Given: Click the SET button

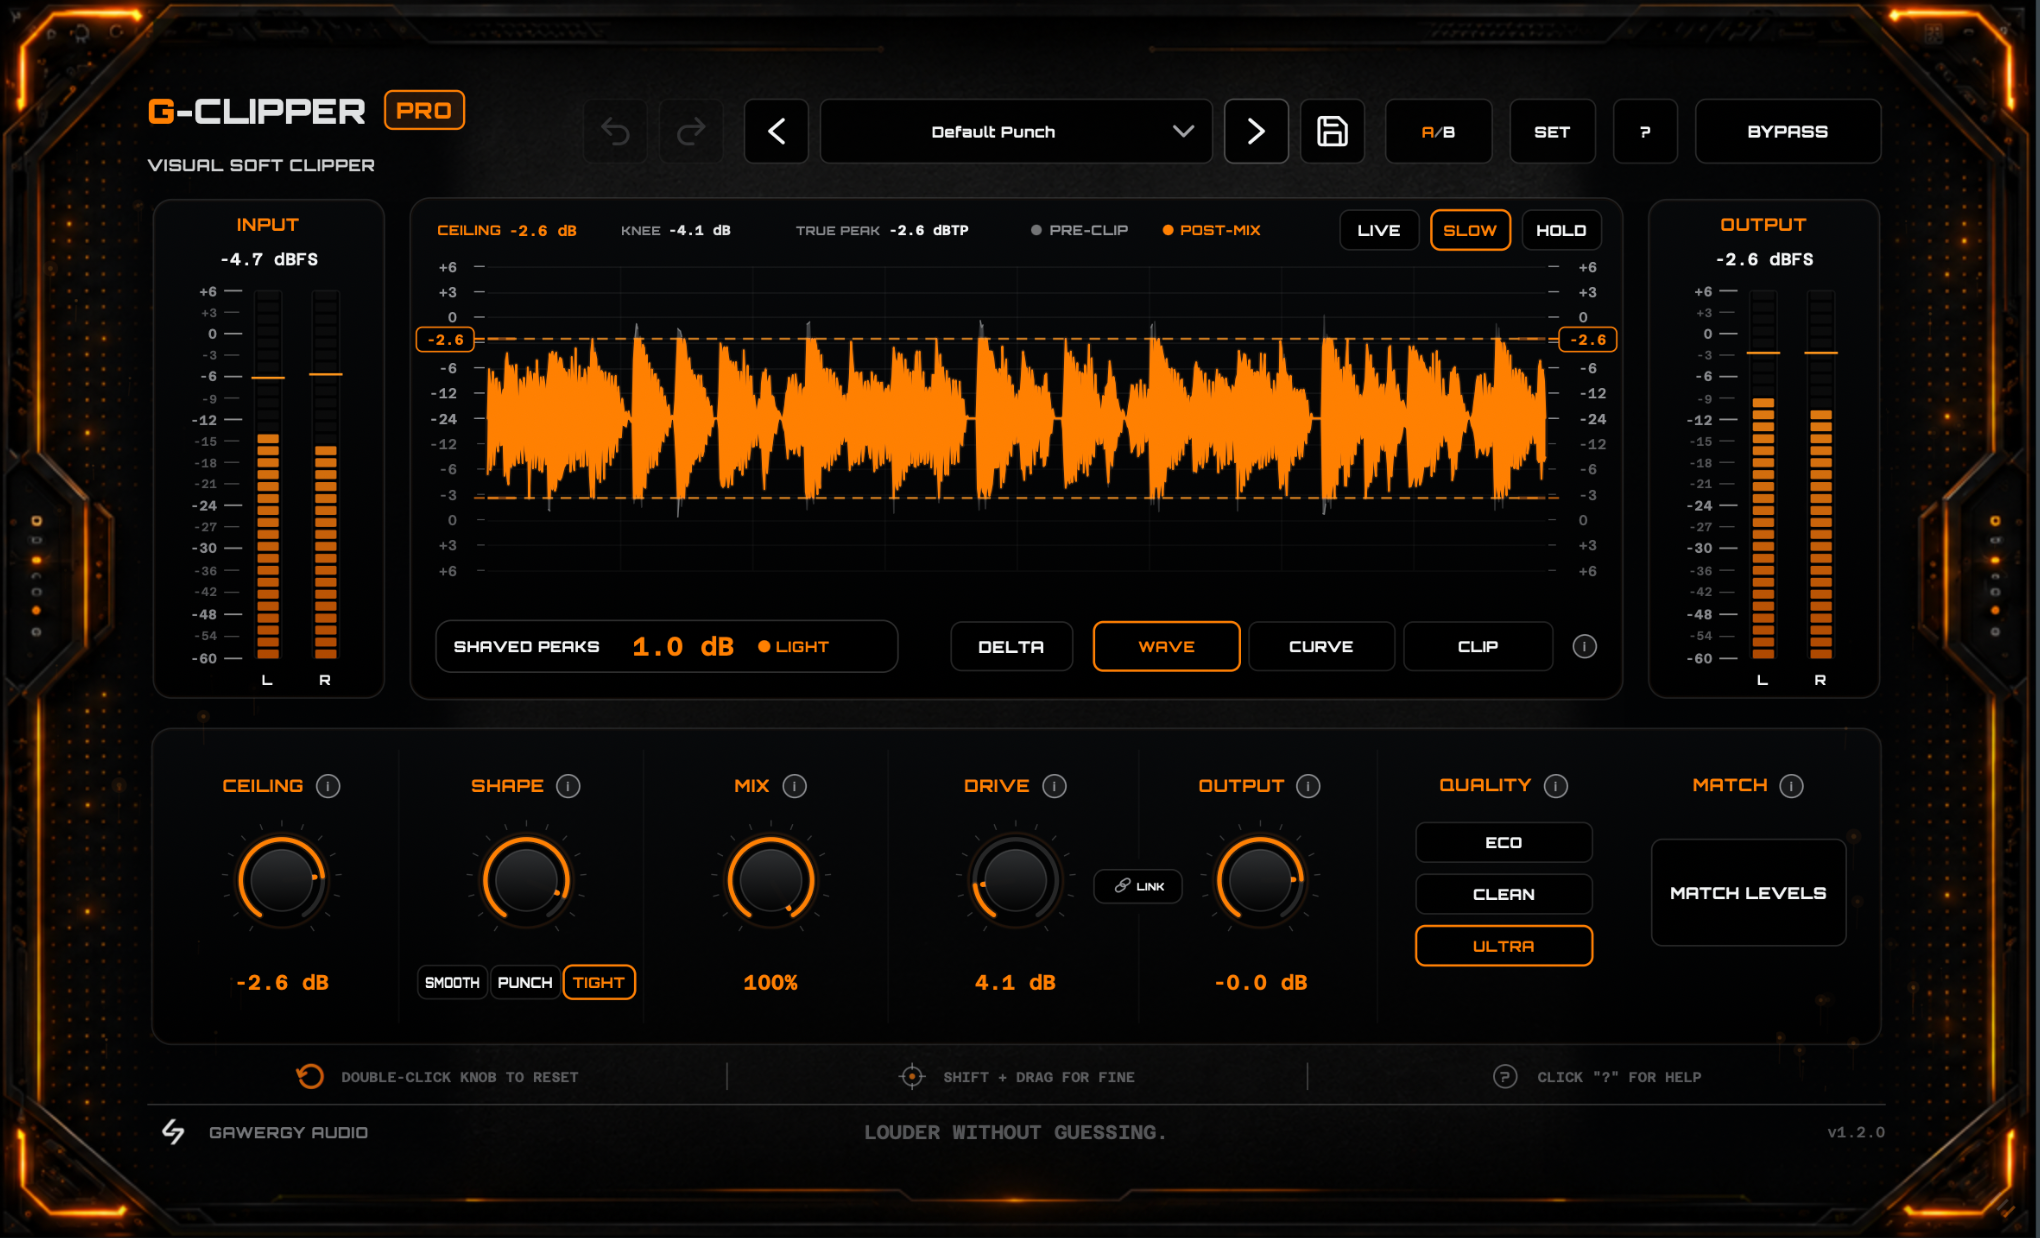Looking at the screenshot, I should point(1552,131).
